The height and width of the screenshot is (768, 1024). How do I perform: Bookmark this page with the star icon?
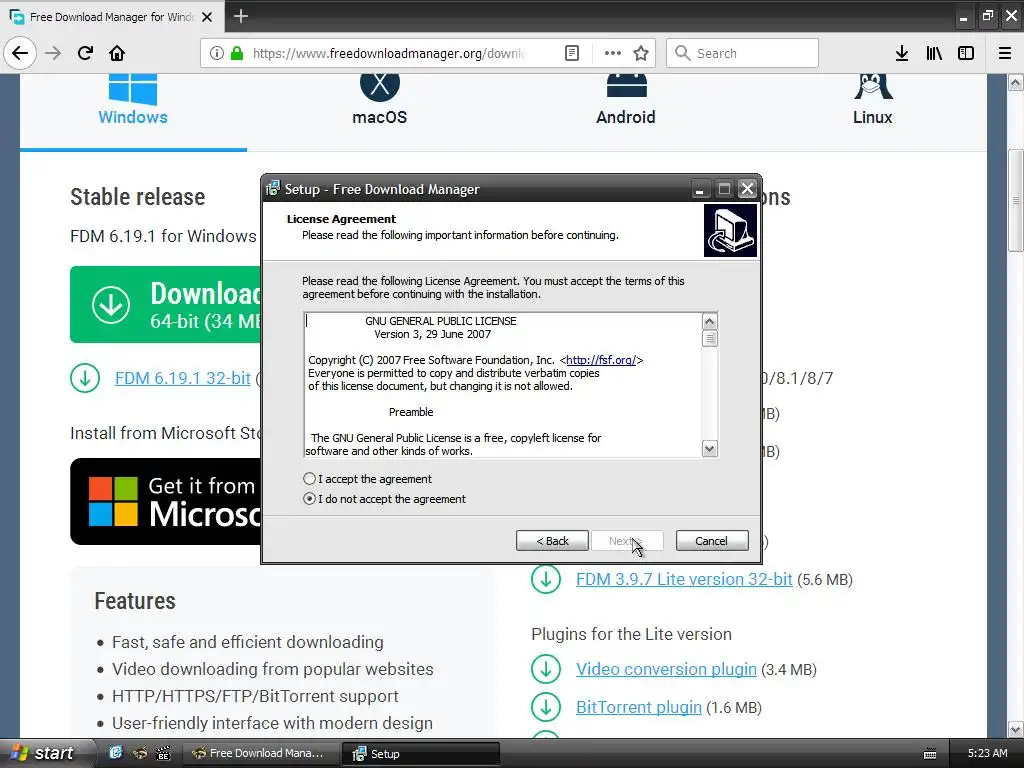tap(641, 53)
